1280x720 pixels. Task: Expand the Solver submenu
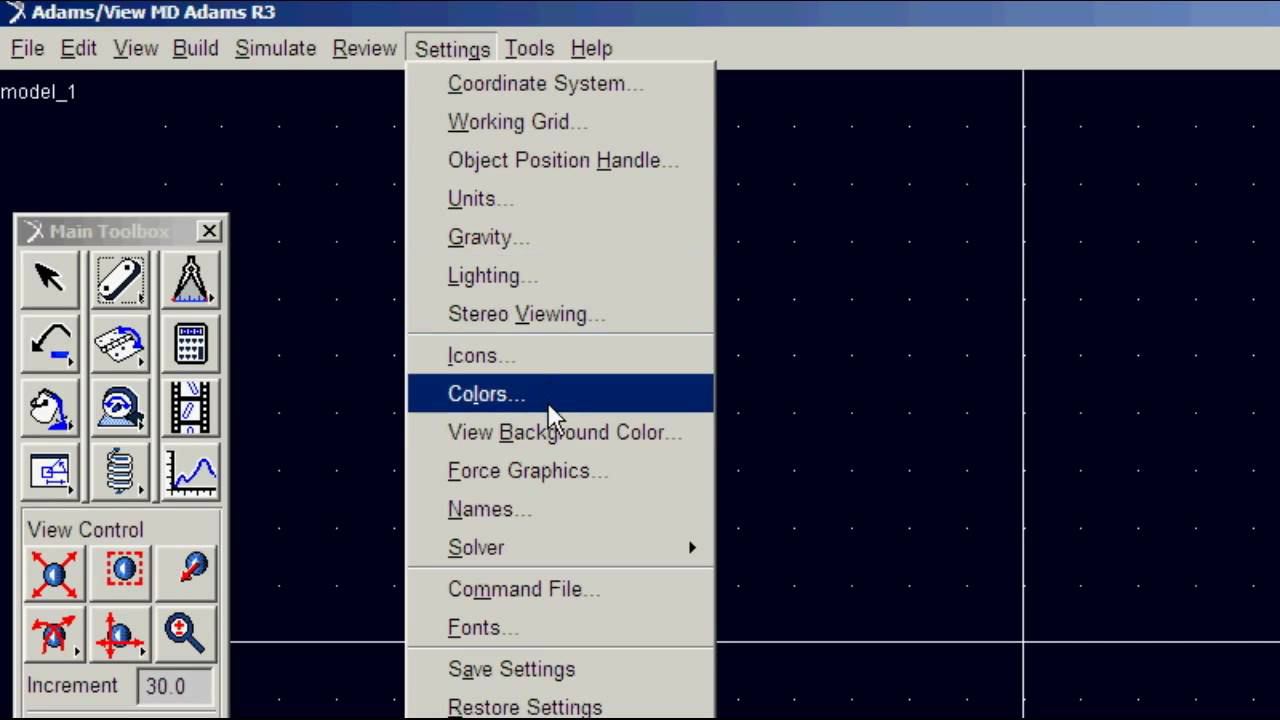tap(560, 548)
